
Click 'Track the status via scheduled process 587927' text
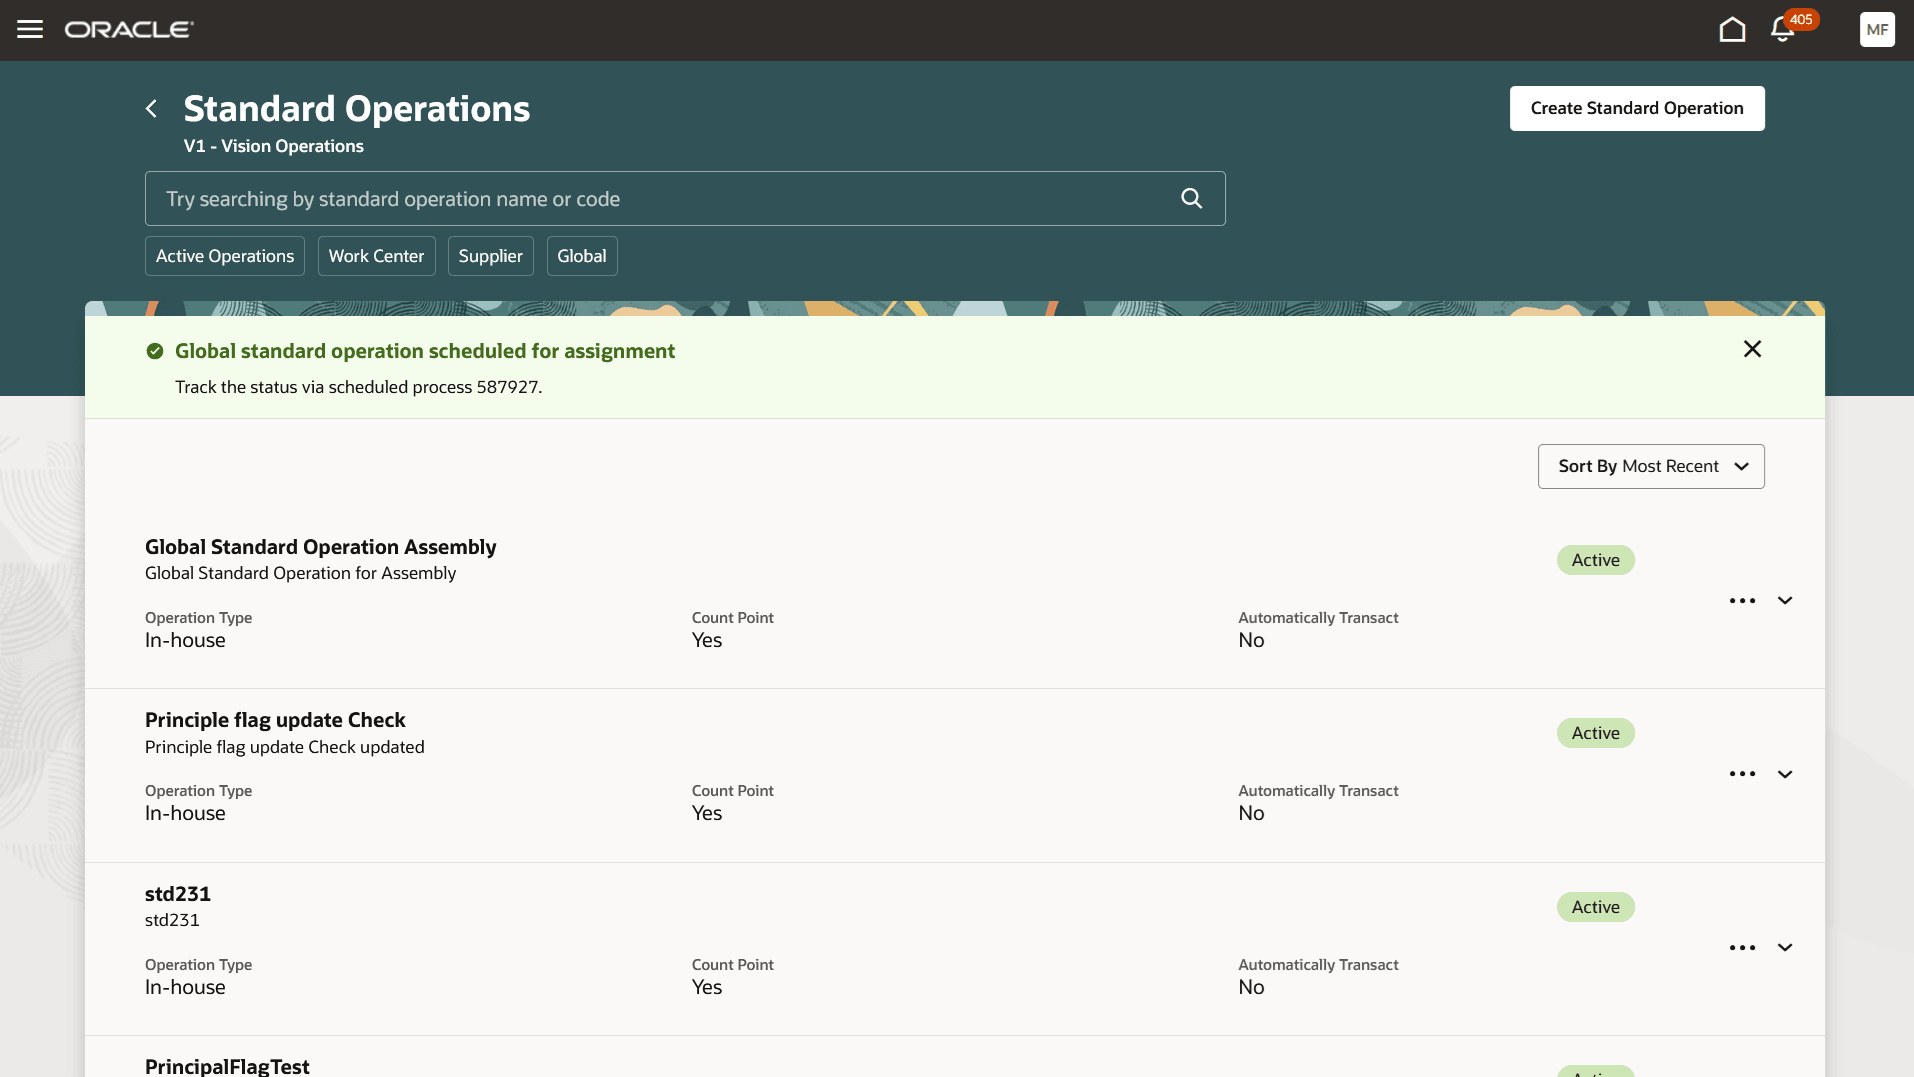(x=358, y=387)
